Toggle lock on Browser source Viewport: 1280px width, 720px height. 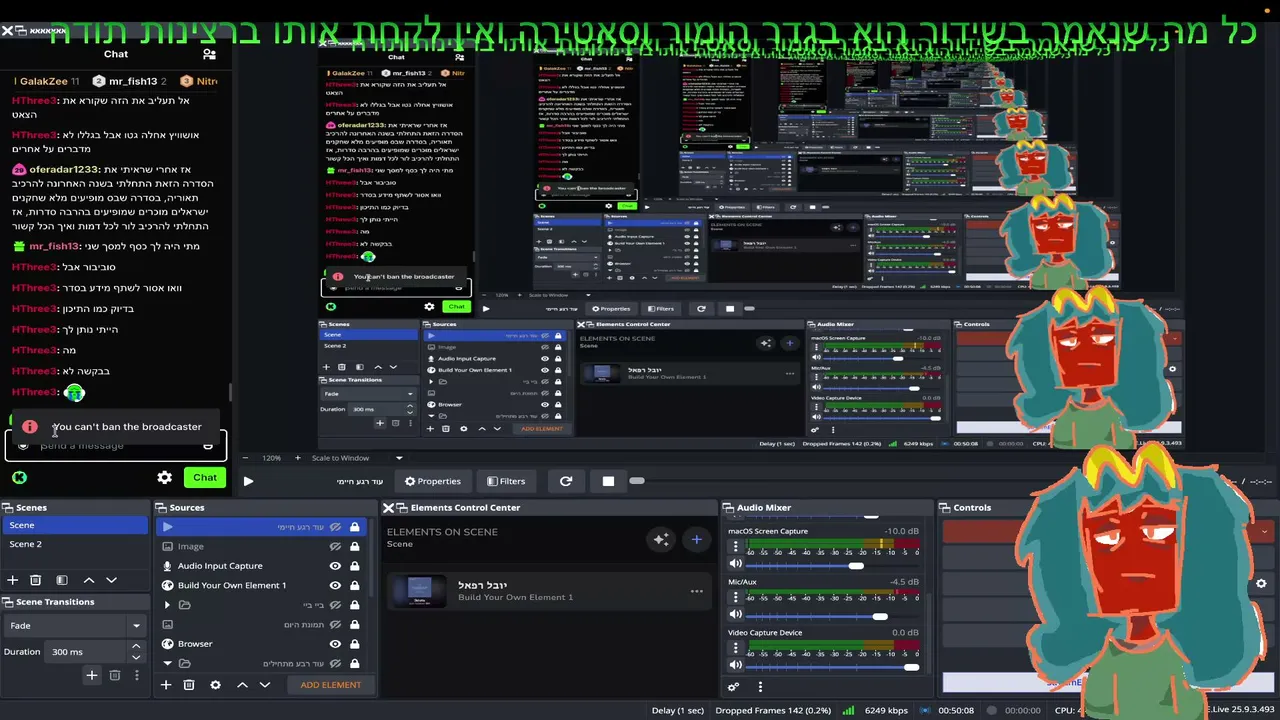click(x=354, y=644)
